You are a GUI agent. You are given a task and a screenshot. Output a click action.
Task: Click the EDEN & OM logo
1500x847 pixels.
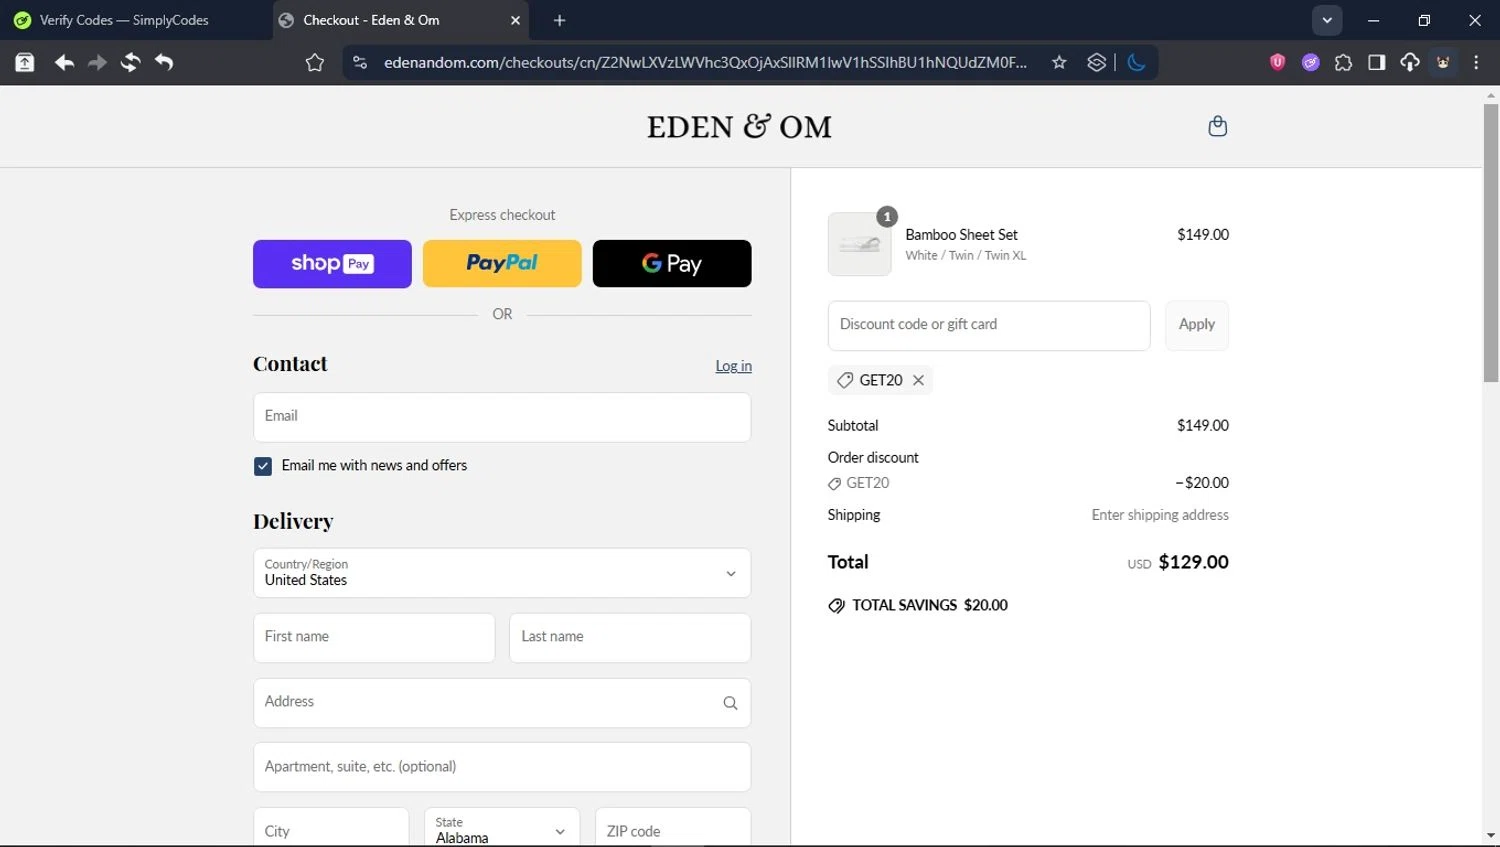pos(739,127)
